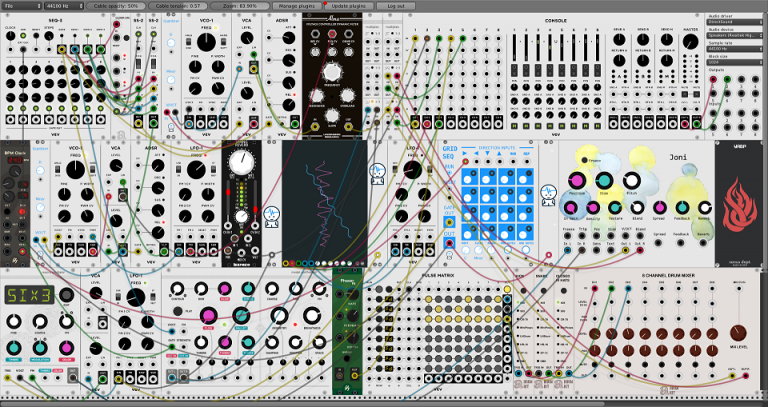Click the teal MODULATION knob

[40, 348]
